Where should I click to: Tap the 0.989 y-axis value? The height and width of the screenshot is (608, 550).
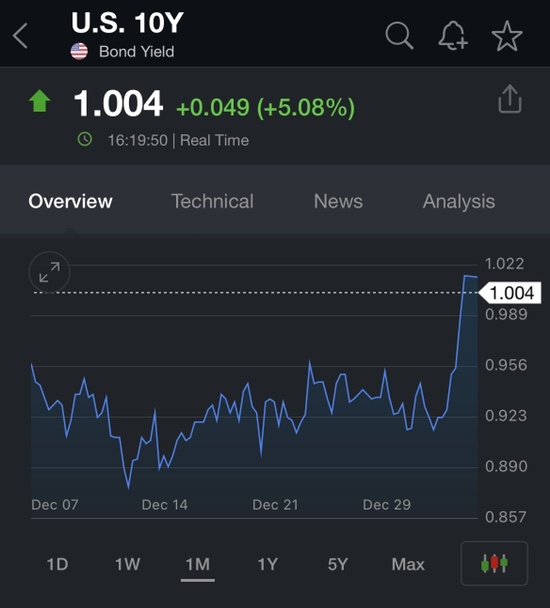click(506, 314)
